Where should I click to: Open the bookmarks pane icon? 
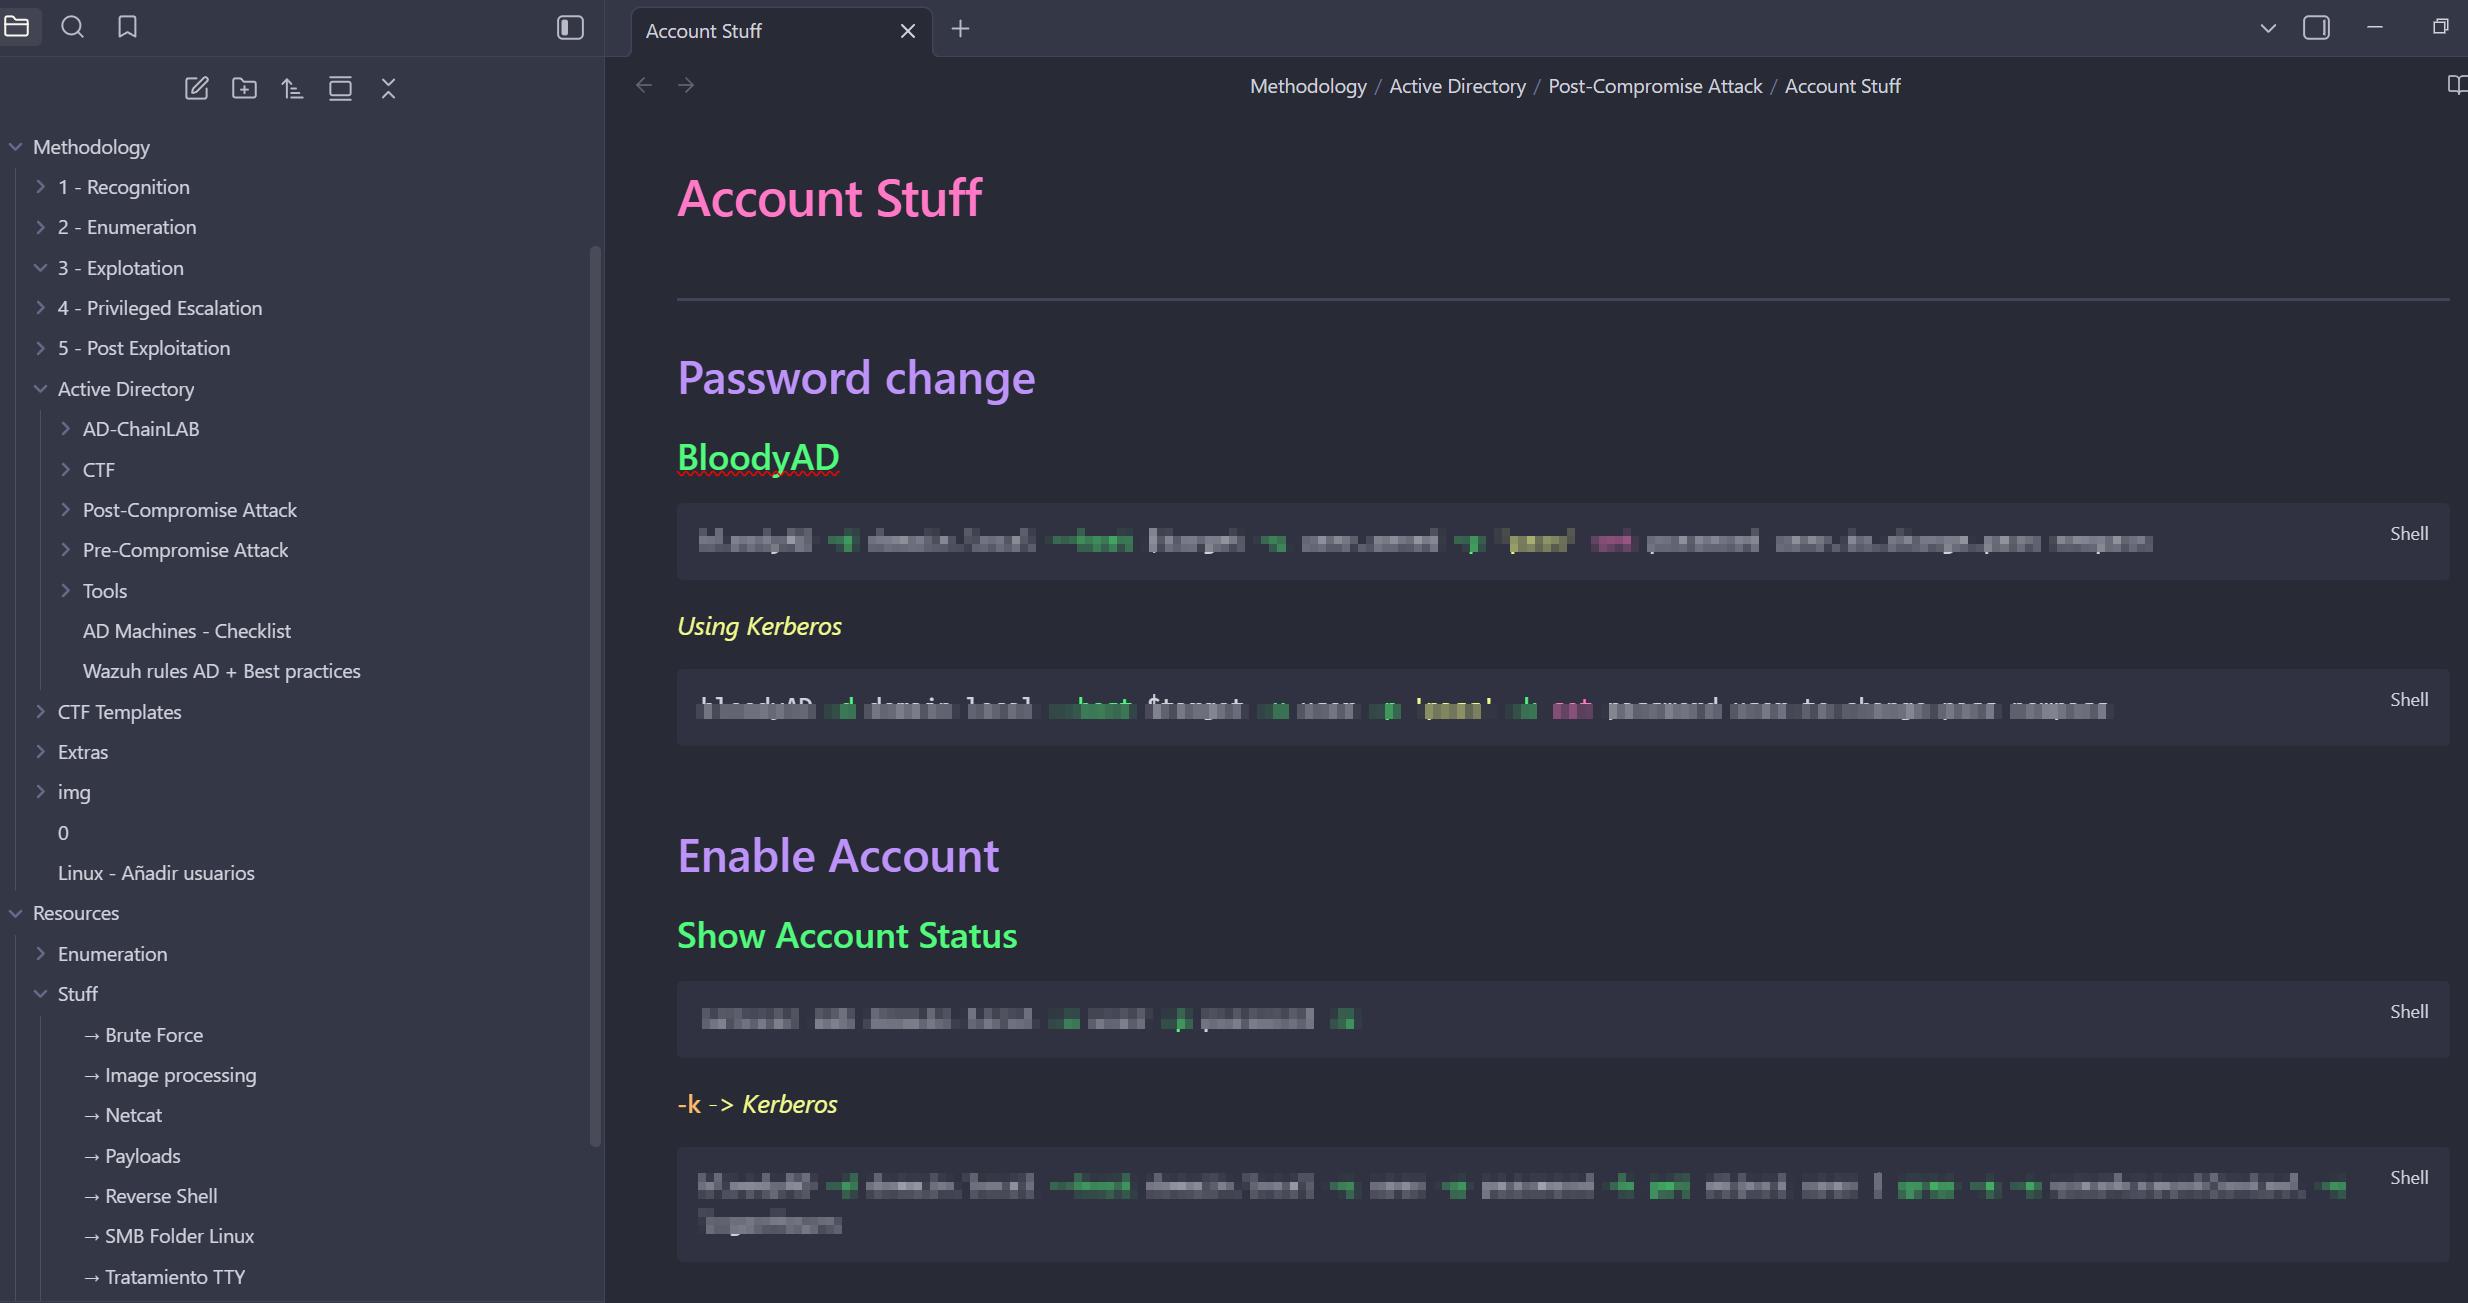(127, 27)
